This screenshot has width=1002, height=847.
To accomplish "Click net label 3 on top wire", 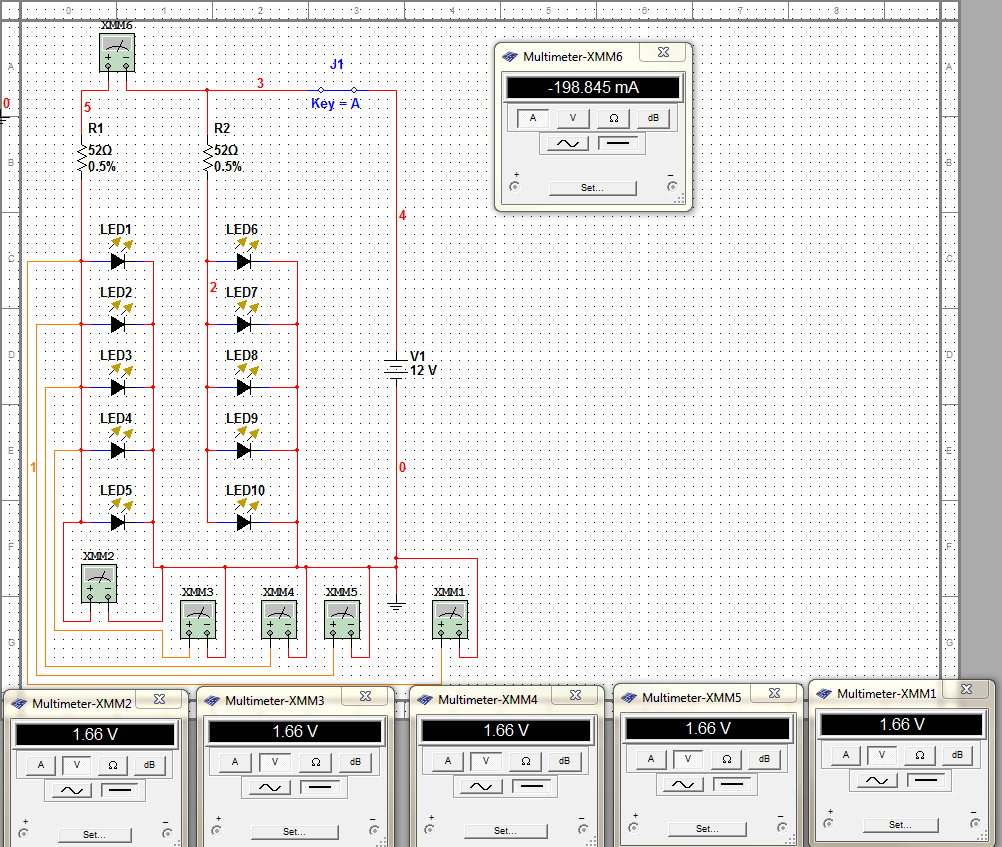I will point(260,83).
